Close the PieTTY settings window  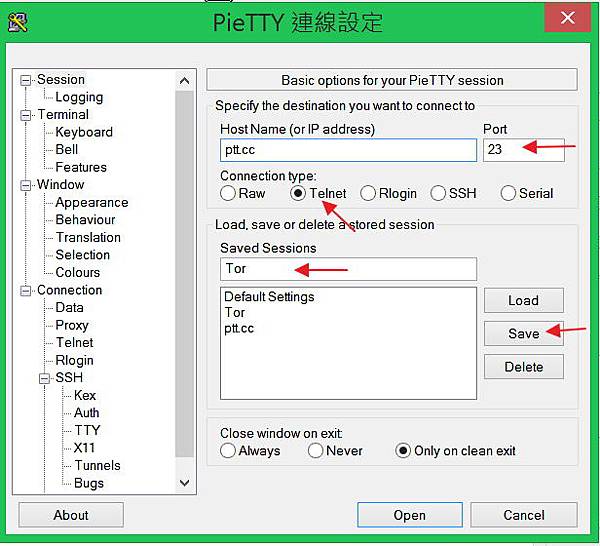(x=567, y=18)
